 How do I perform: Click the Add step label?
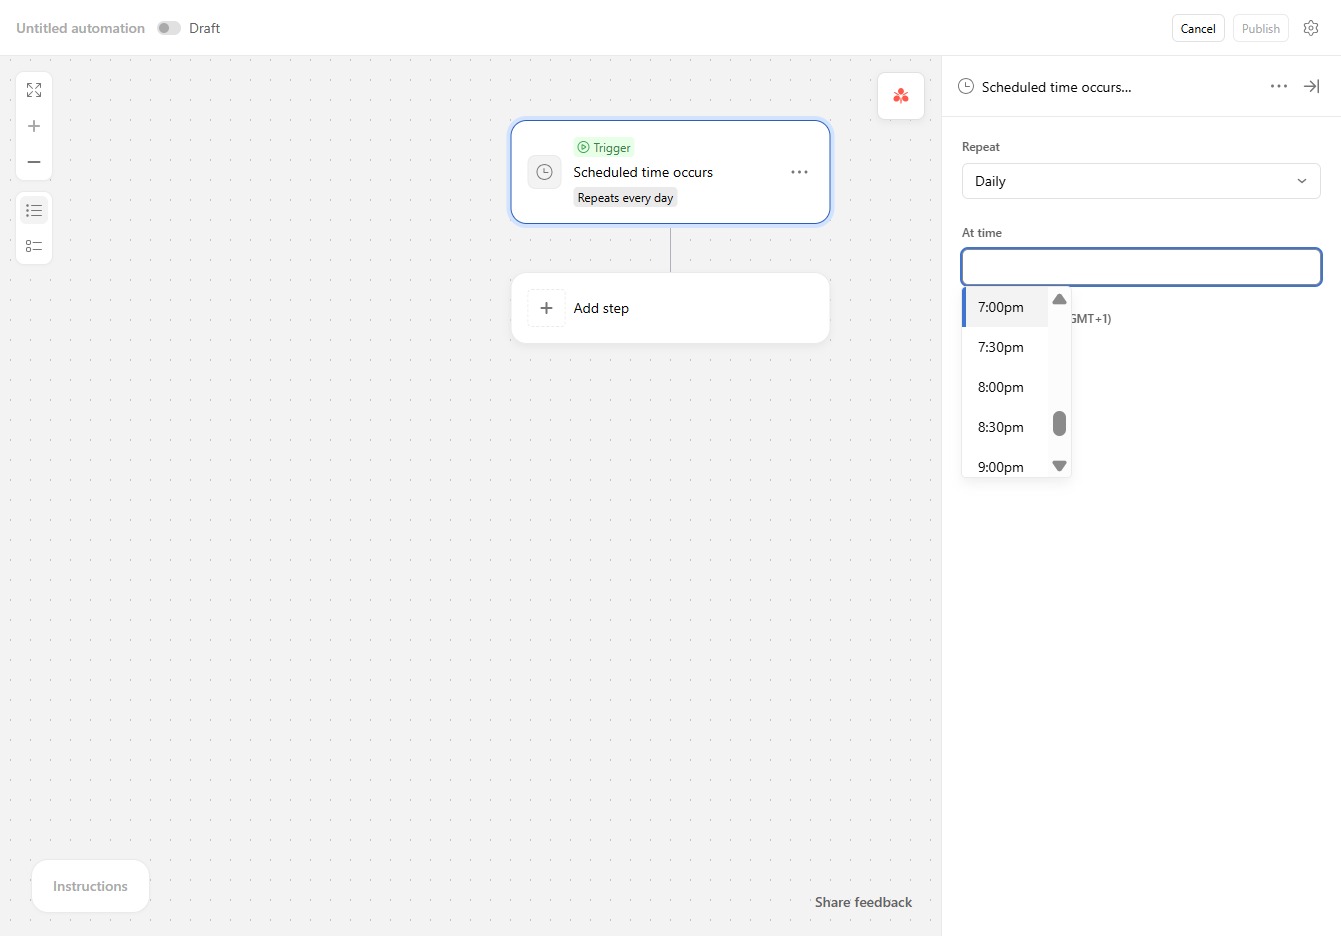pos(601,308)
